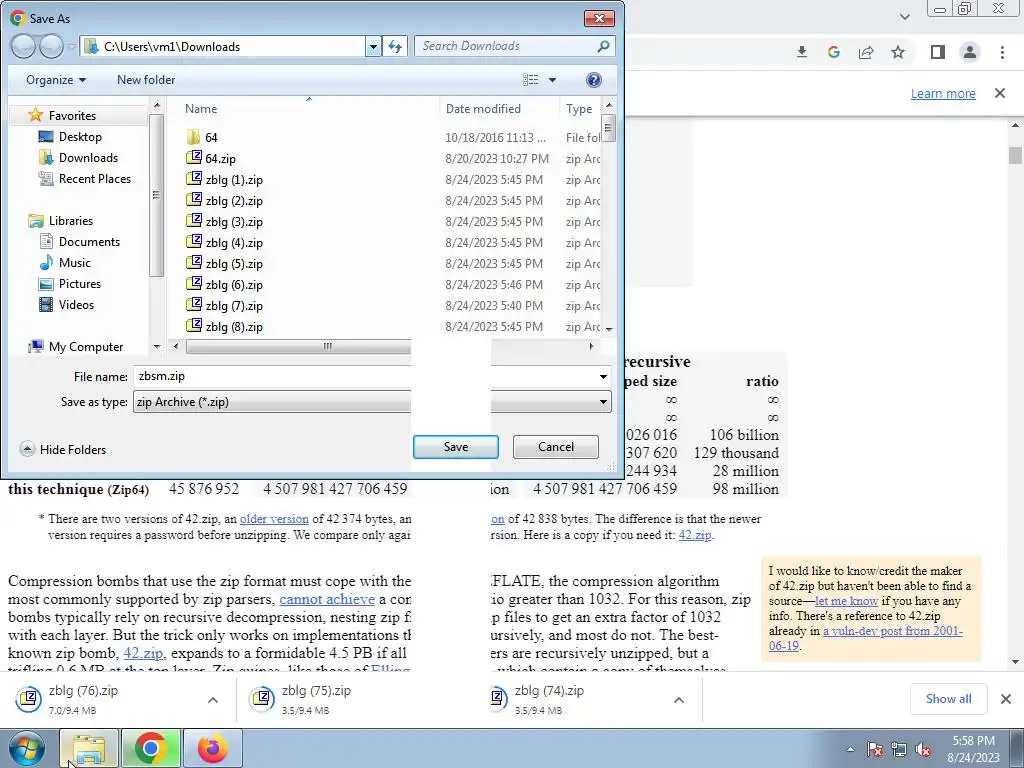The width and height of the screenshot is (1024, 768).
Task: Open Chrome's downloads icon in toolbar
Action: point(802,52)
